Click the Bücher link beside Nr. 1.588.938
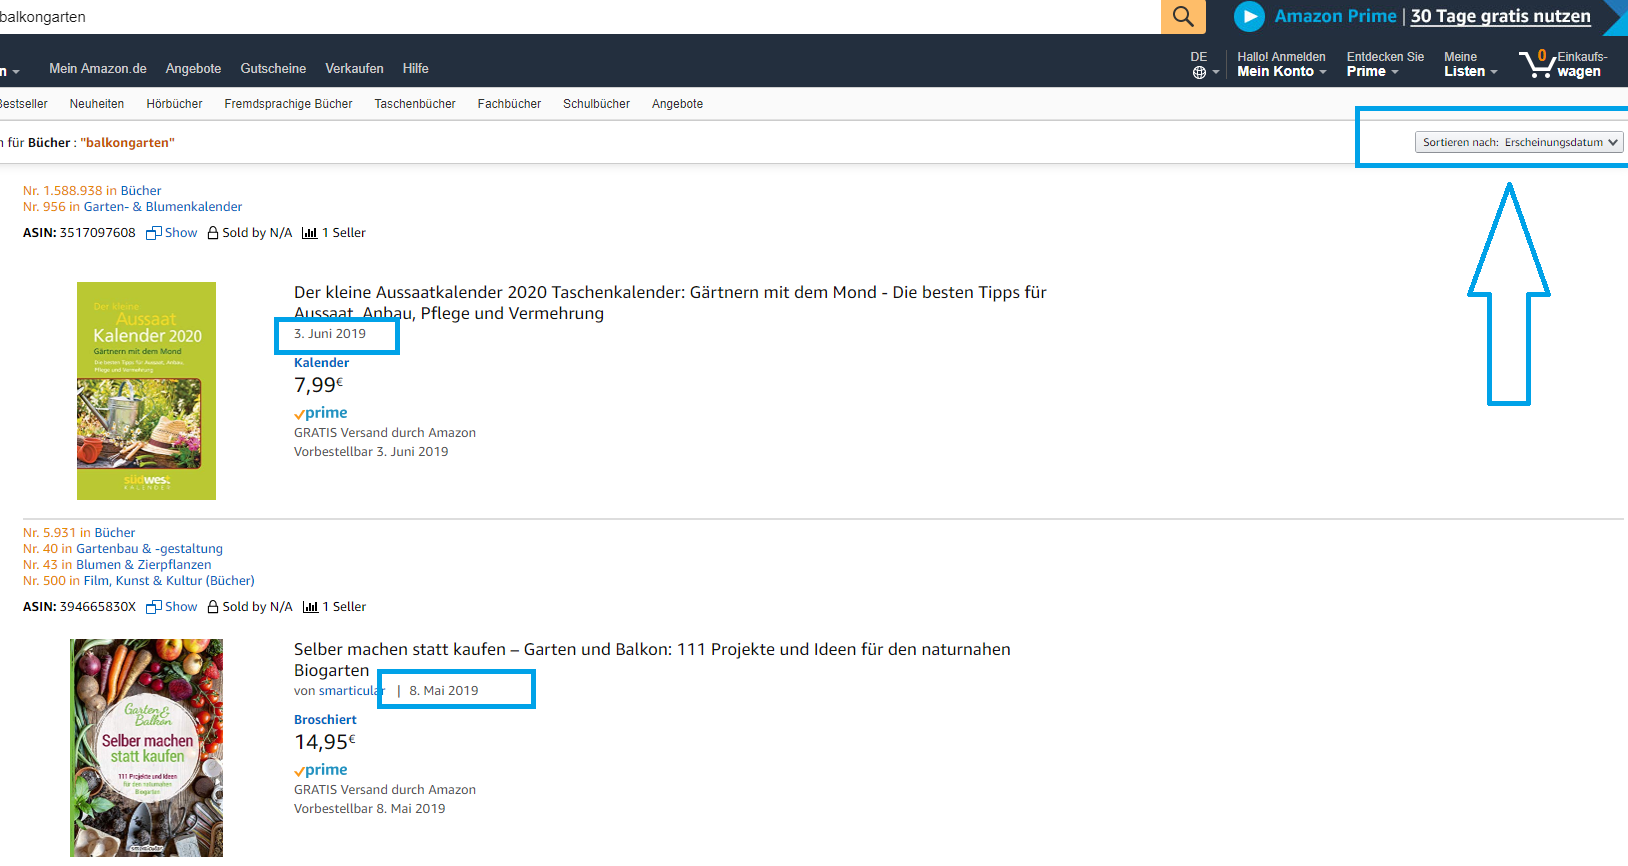 tap(141, 190)
